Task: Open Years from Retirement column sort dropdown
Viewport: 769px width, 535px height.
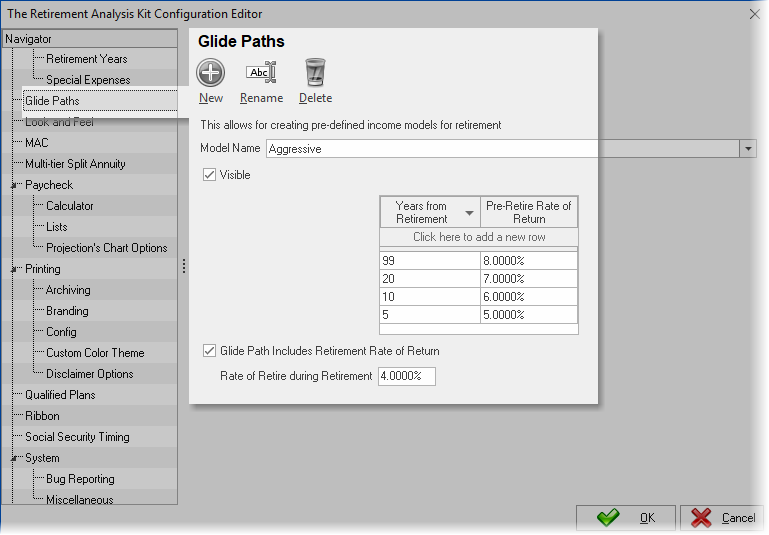Action: click(x=469, y=213)
